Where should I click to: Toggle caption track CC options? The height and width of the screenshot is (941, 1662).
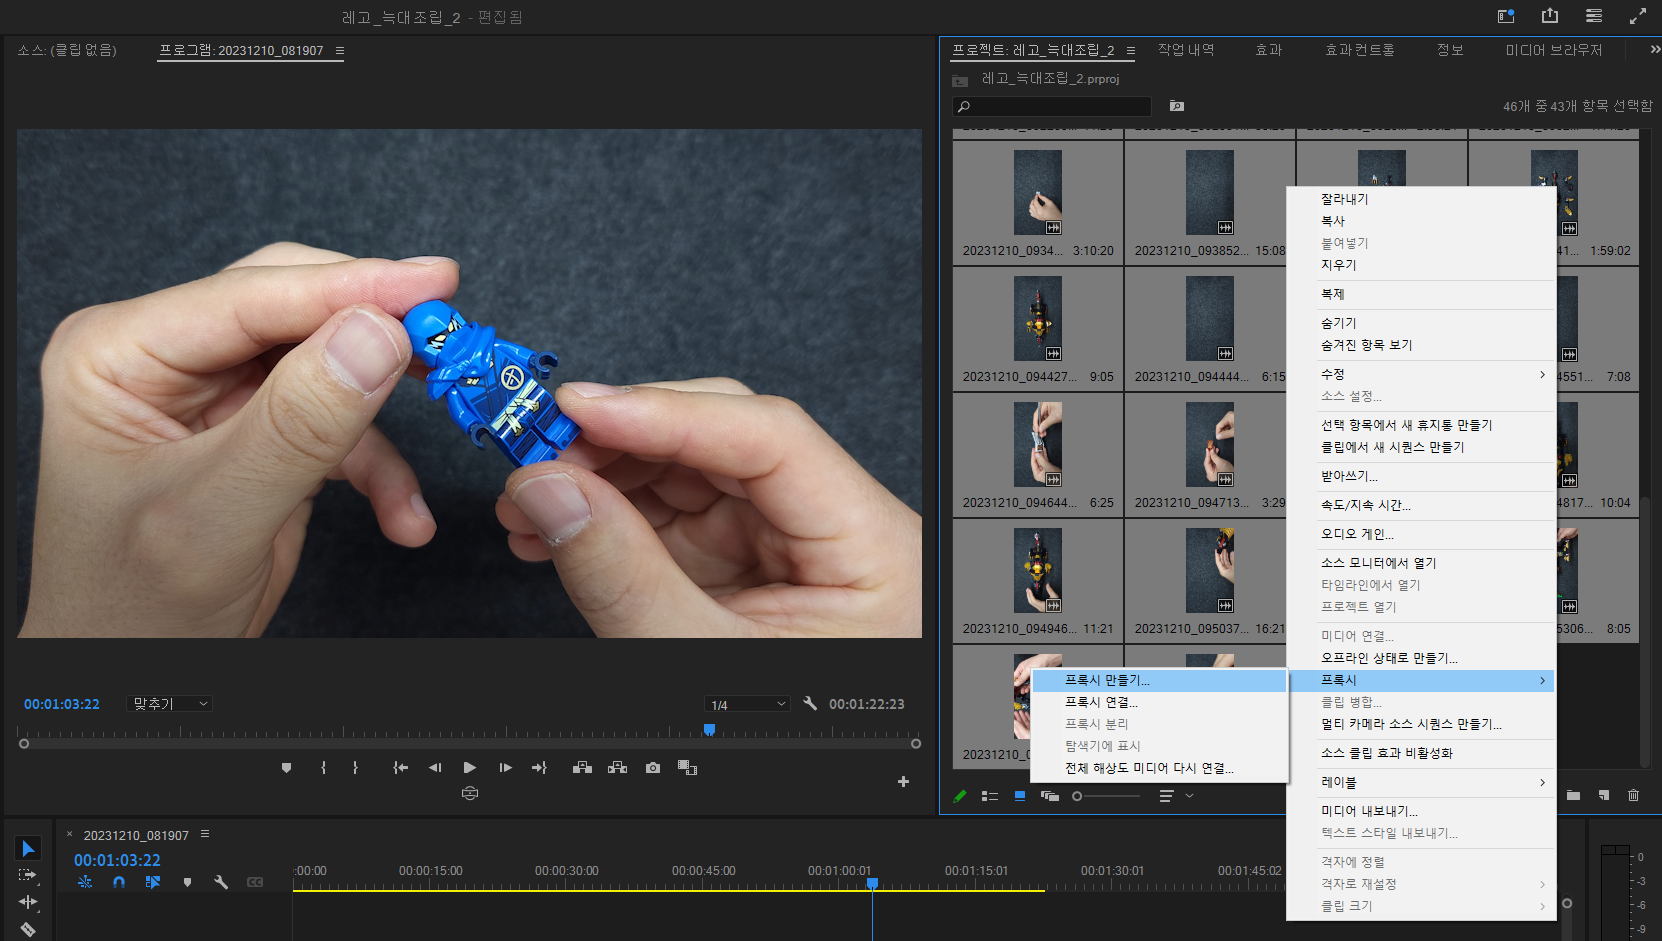click(255, 882)
